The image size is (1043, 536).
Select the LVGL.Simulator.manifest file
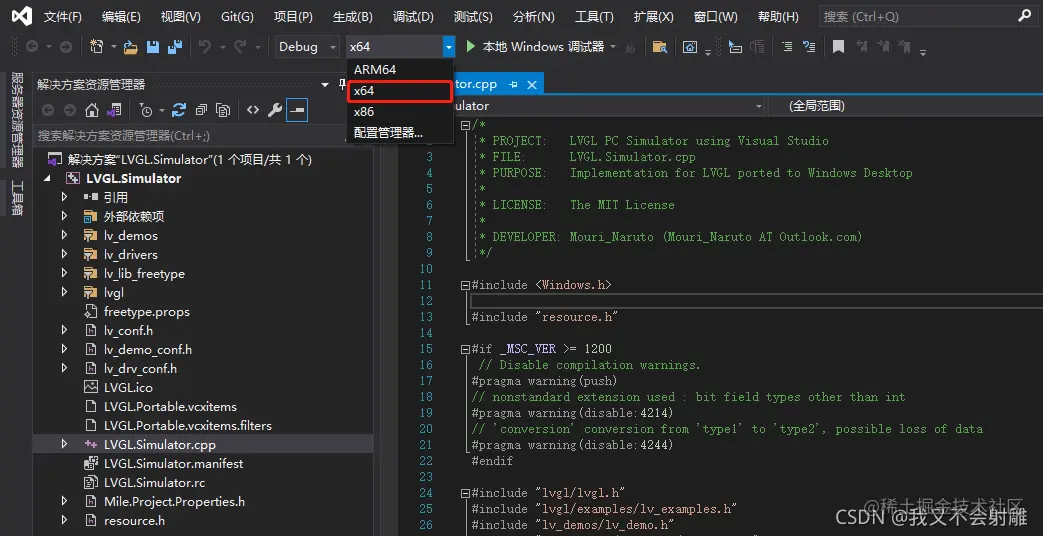[x=174, y=464]
